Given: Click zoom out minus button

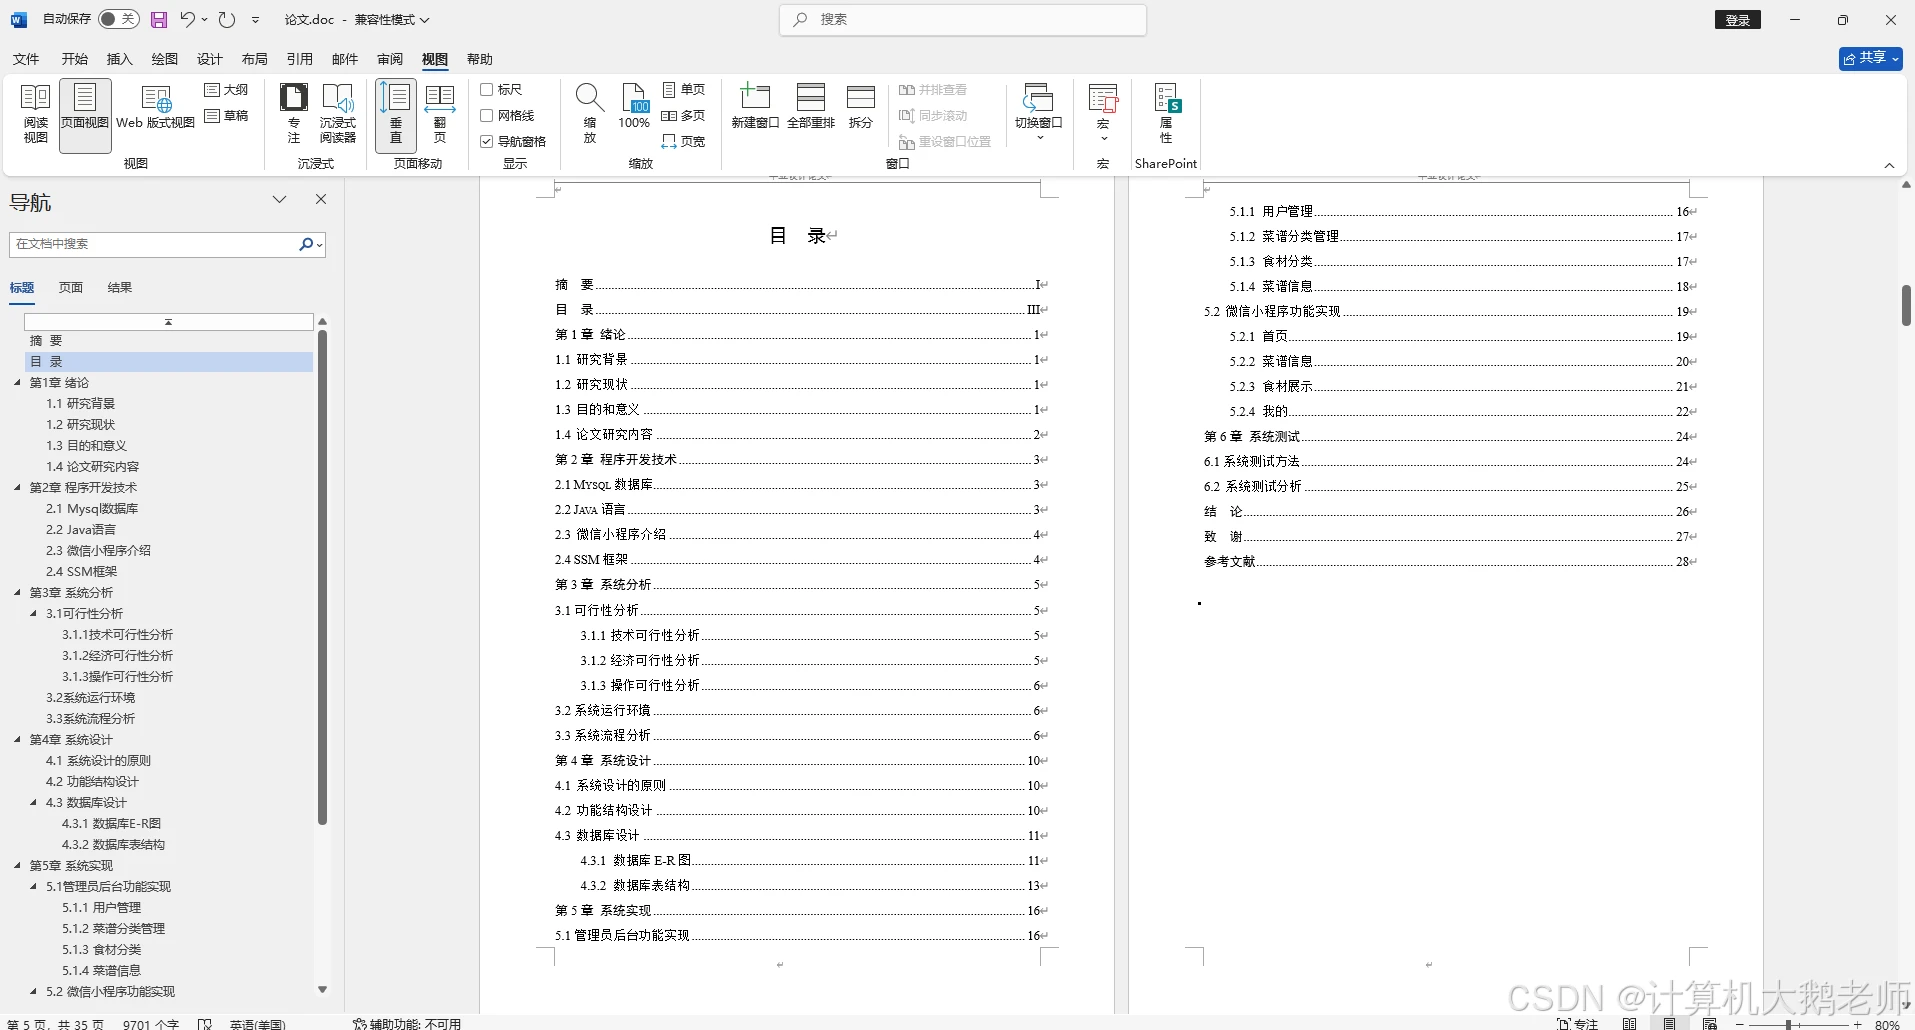Looking at the screenshot, I should (x=1741, y=1025).
